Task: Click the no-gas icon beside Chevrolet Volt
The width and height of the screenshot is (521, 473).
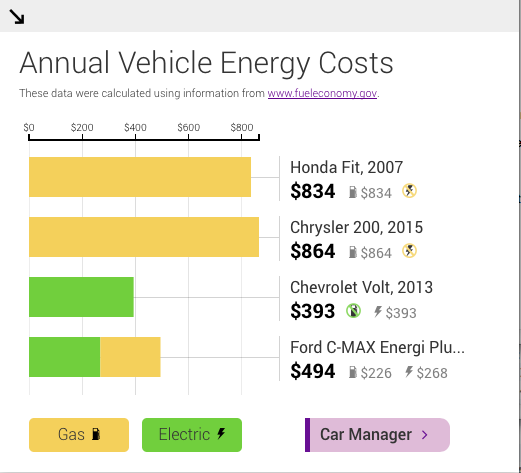Action: [353, 311]
